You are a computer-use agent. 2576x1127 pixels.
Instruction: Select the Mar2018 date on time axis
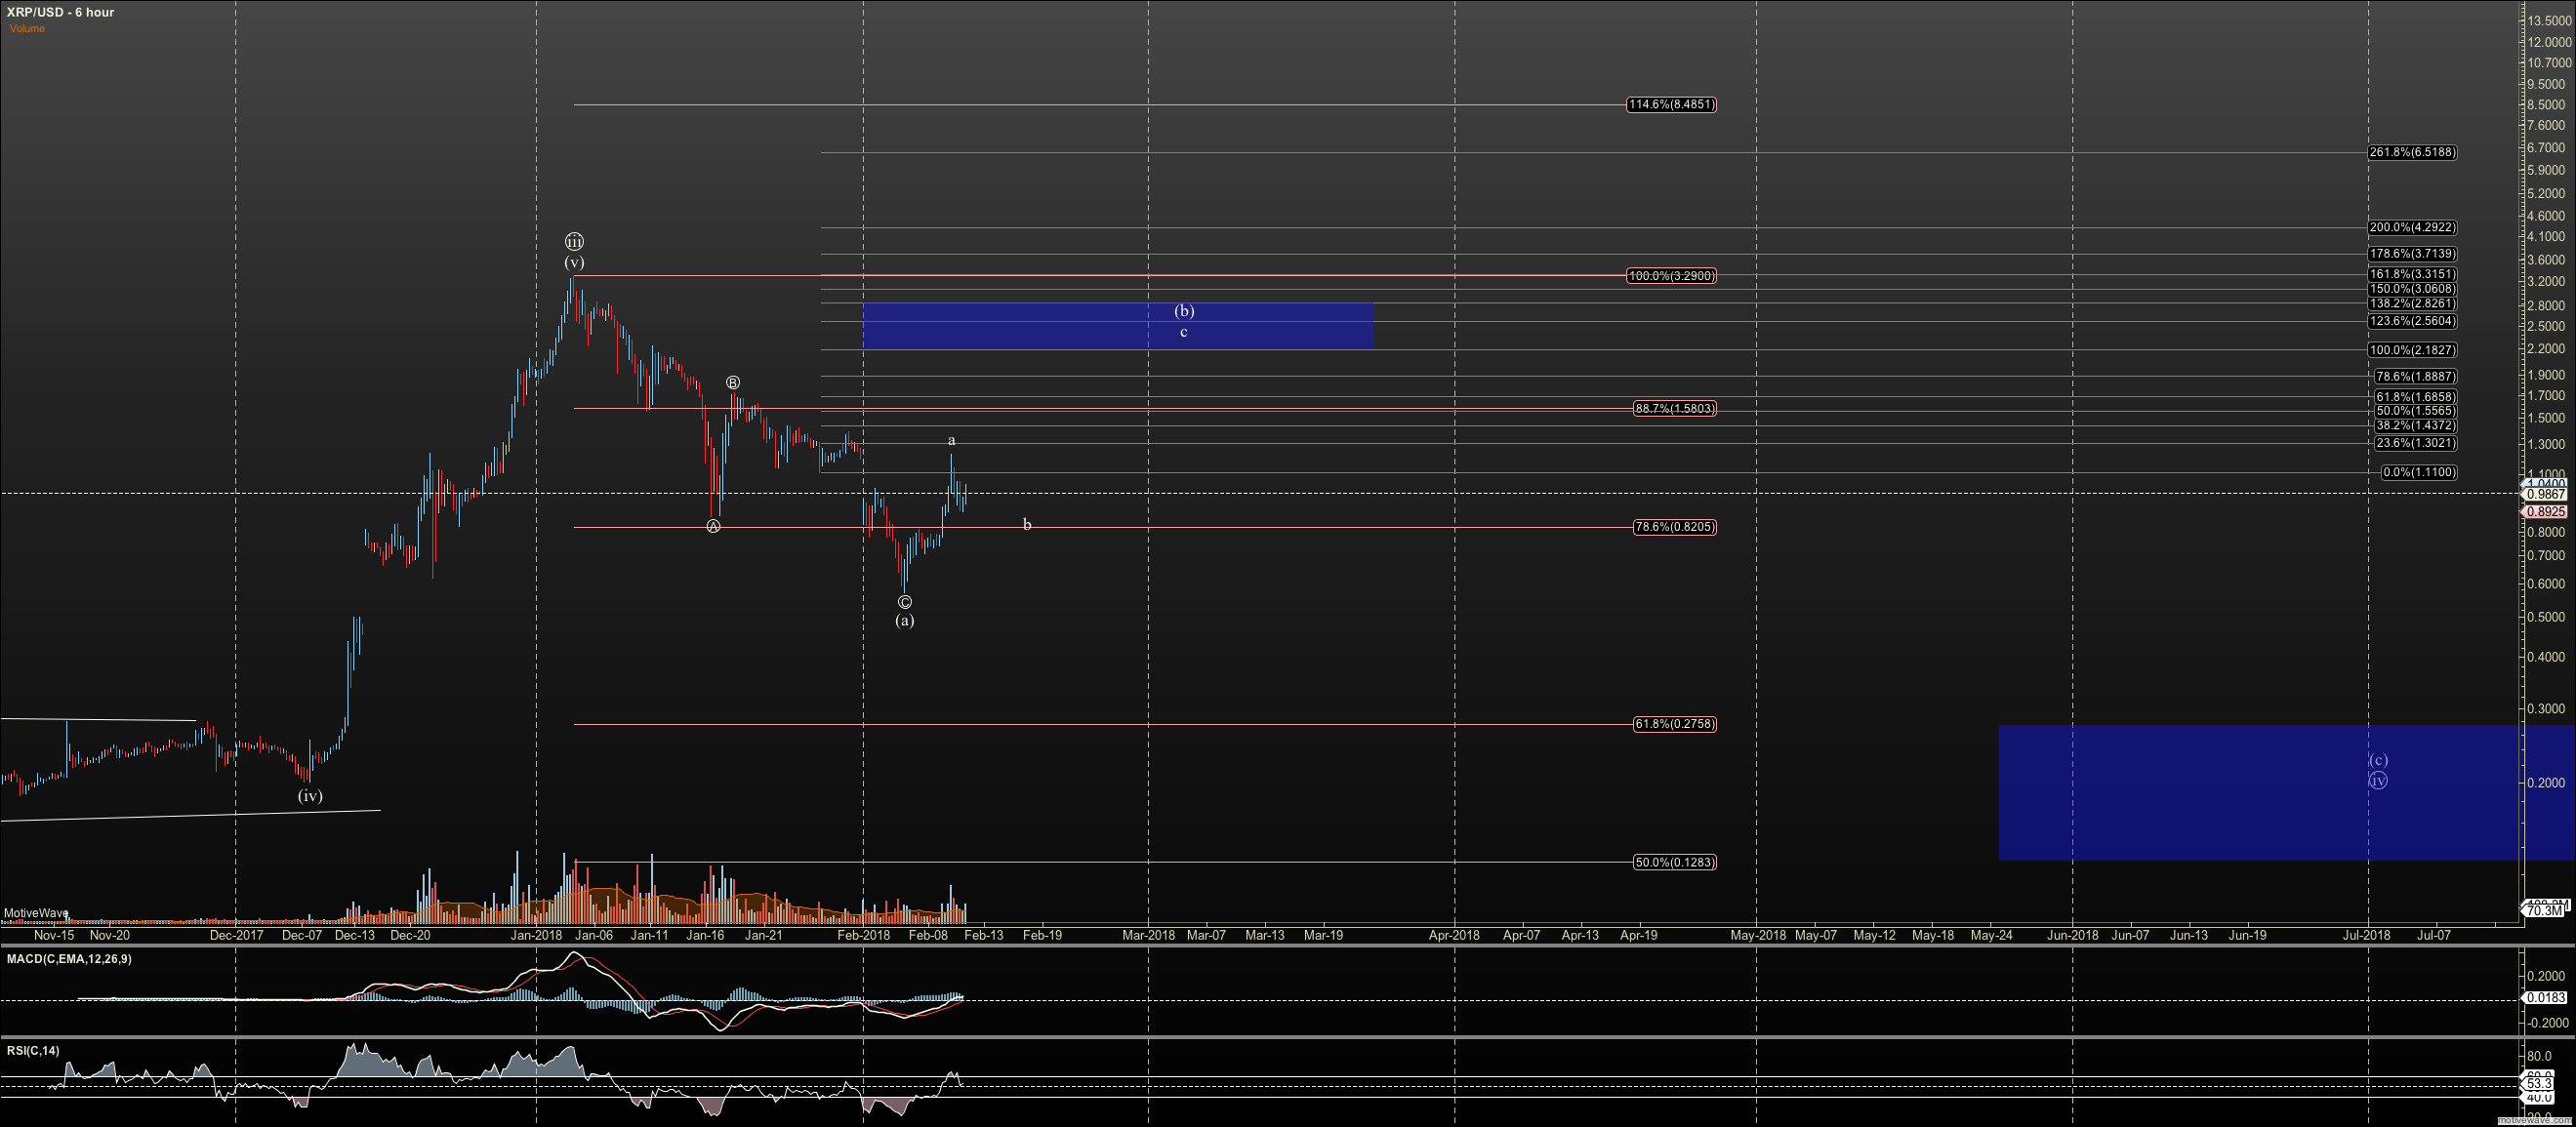click(x=1148, y=936)
